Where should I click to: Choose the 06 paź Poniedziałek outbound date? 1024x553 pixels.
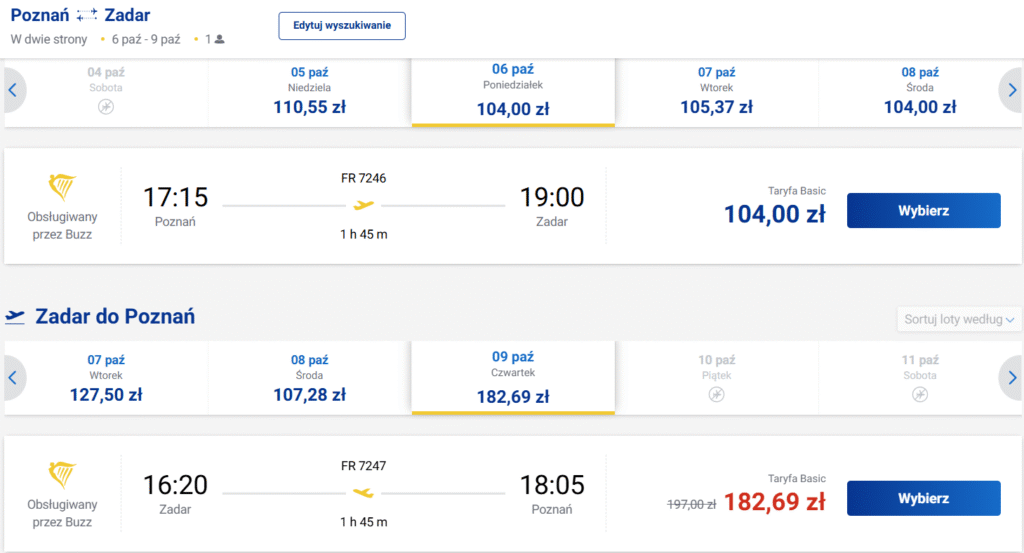pos(513,92)
